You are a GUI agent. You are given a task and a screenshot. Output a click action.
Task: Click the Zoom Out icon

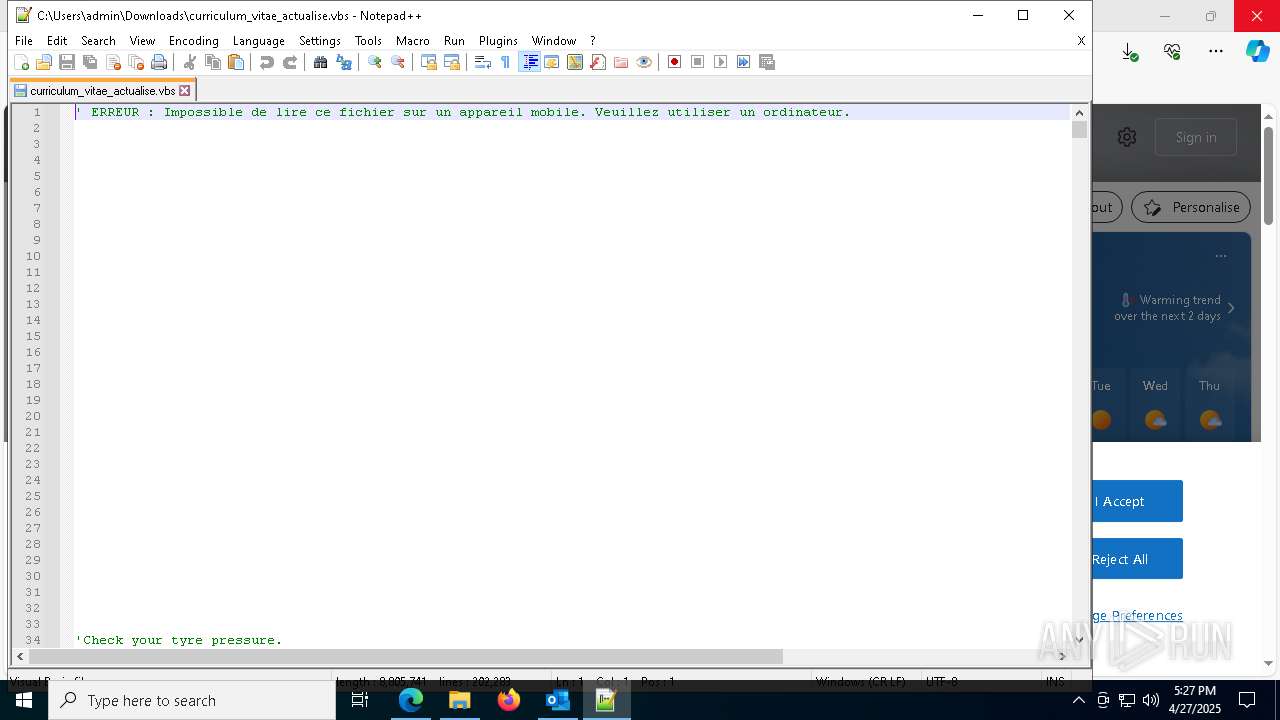pyautogui.click(x=398, y=62)
